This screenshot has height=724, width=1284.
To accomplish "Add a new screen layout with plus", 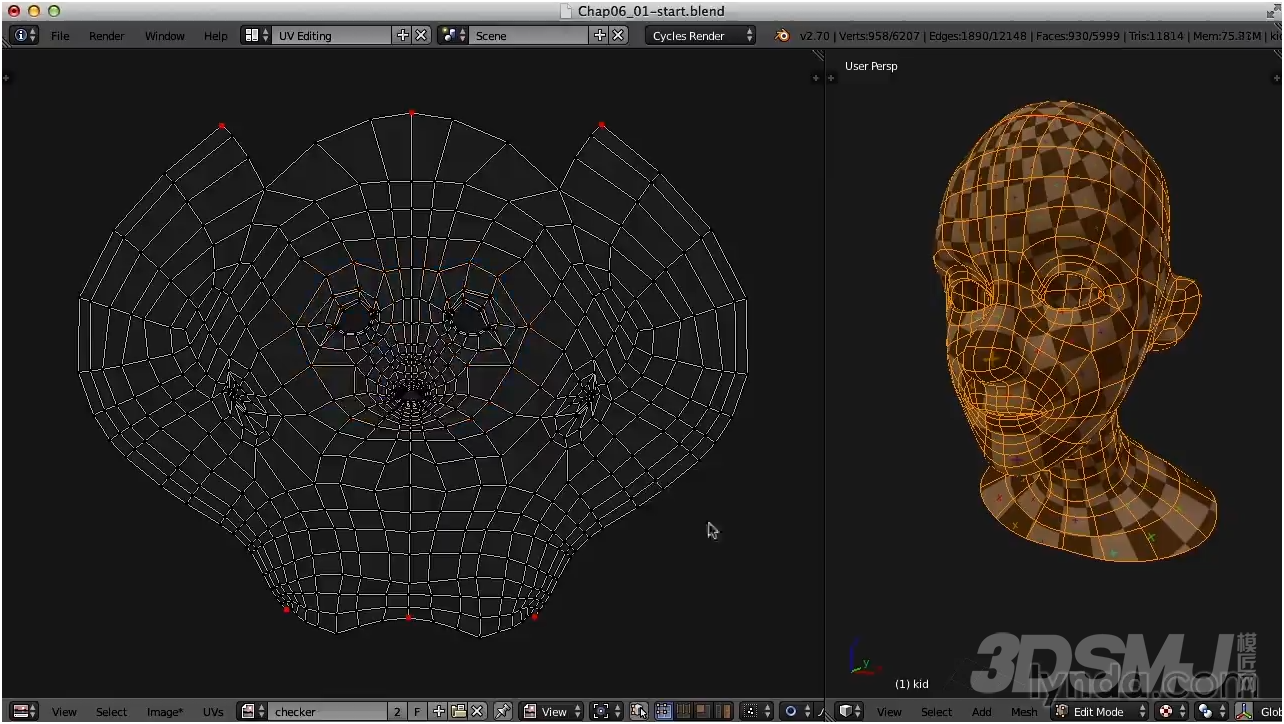I will (x=402, y=35).
